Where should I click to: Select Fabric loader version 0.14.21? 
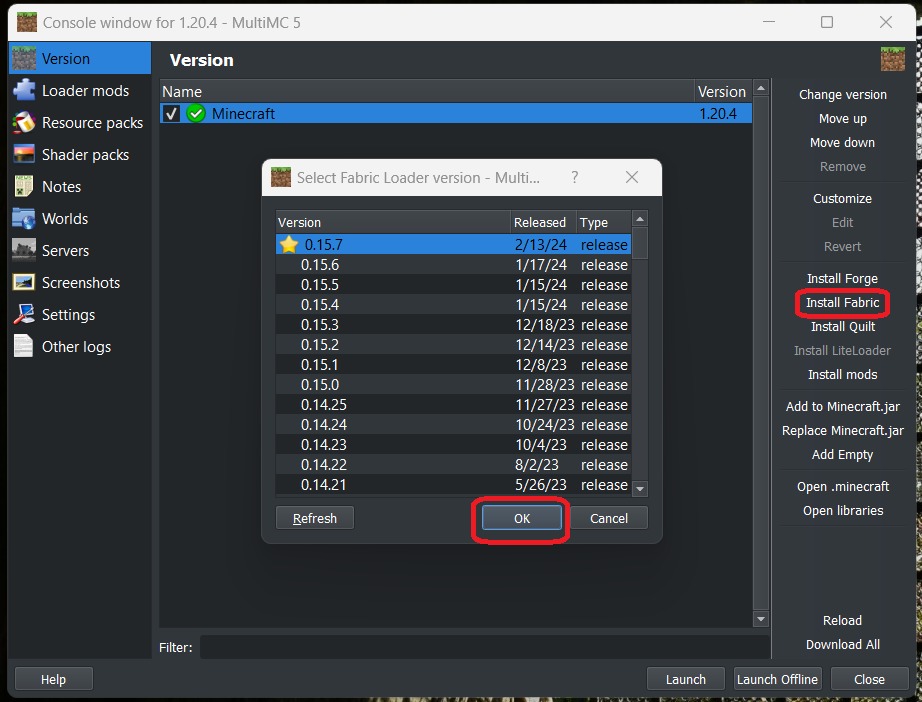pyautogui.click(x=453, y=484)
